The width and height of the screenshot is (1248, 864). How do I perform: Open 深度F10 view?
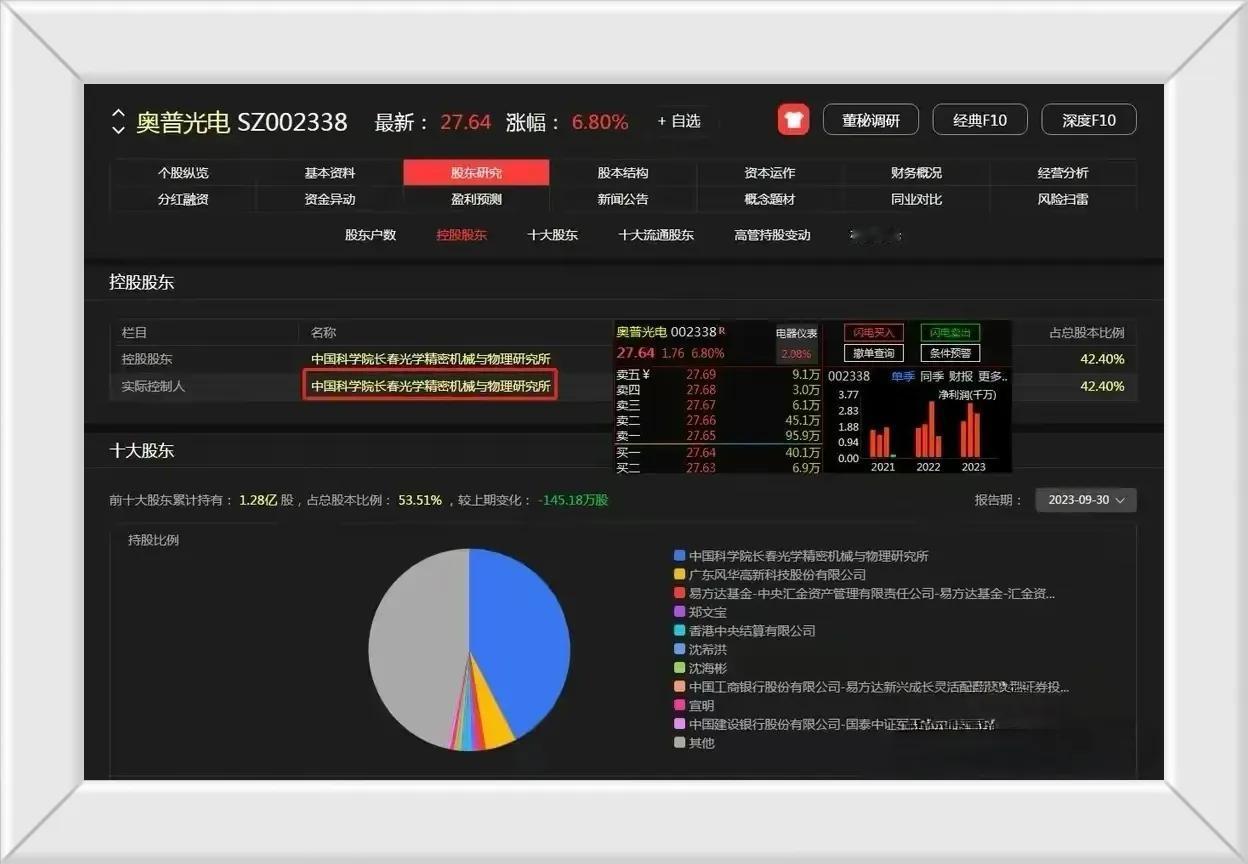(1088, 120)
